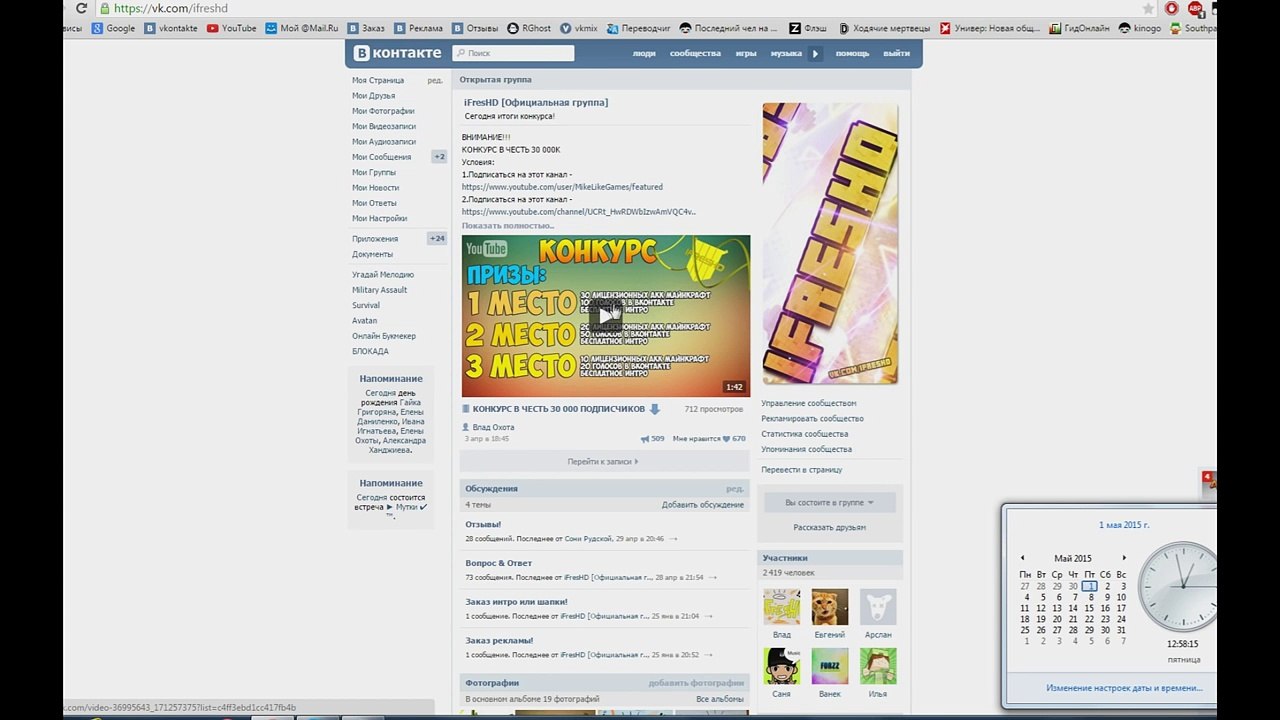Open Все альбомы link
Viewport: 1280px width, 720px height.
point(720,699)
